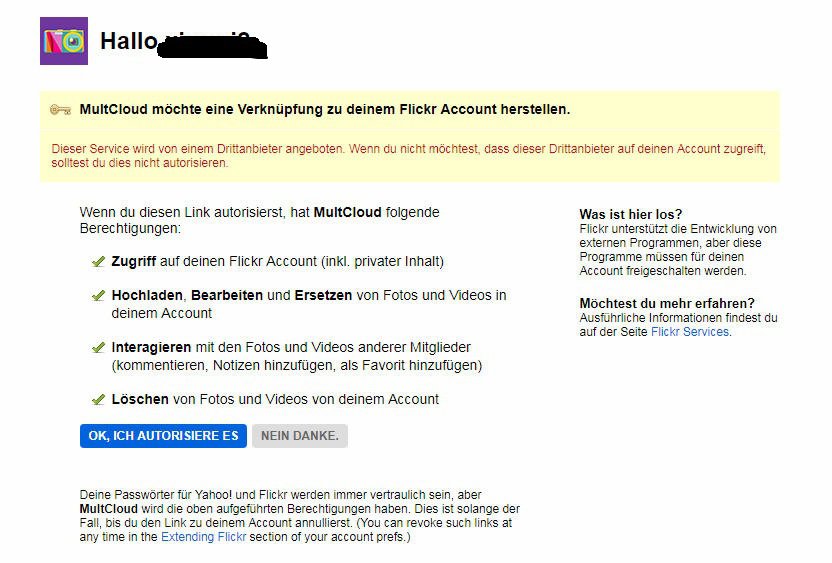
Task: Click text 'Löschen von Fotos und Videos'
Action: coord(275,400)
